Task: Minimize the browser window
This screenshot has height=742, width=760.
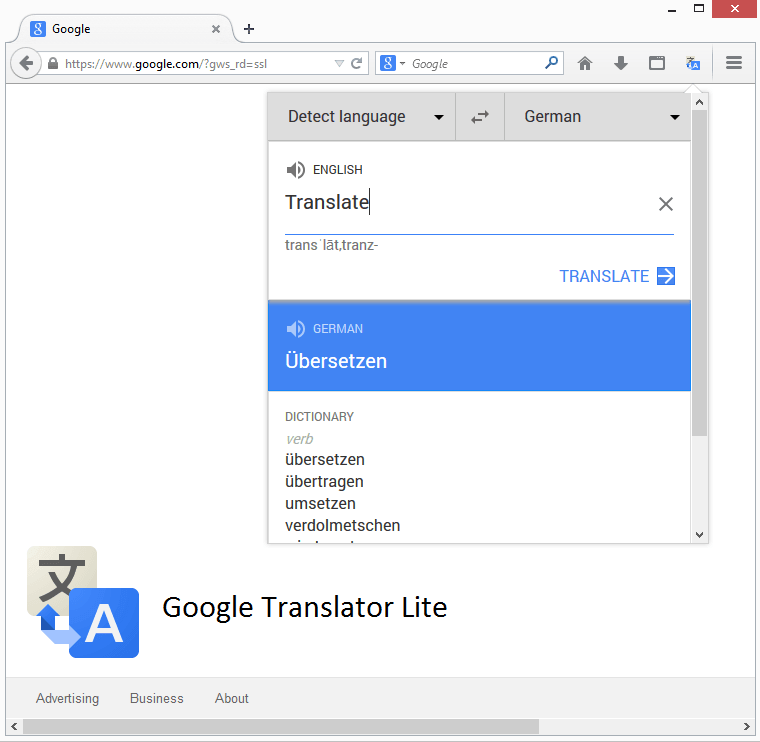Action: (672, 9)
